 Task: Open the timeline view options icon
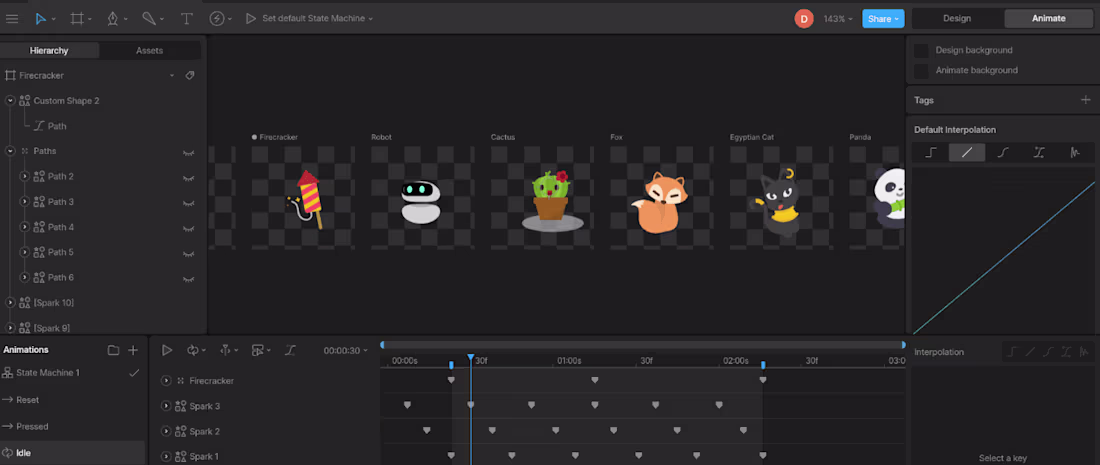(261, 350)
